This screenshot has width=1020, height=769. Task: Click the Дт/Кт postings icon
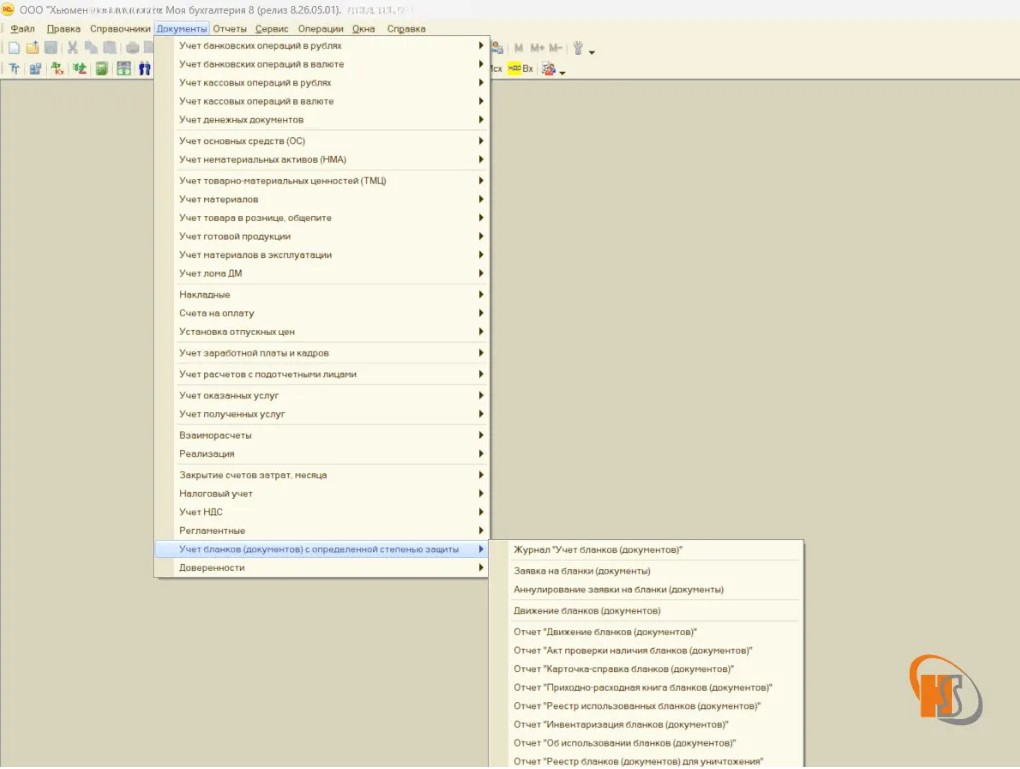(x=57, y=68)
